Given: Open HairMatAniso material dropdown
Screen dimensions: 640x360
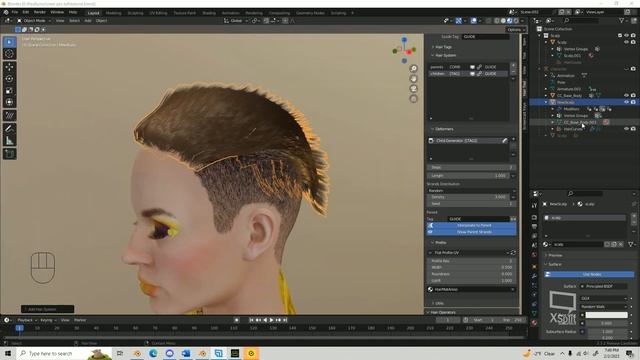Looking at the screenshot, I should tap(471, 289).
